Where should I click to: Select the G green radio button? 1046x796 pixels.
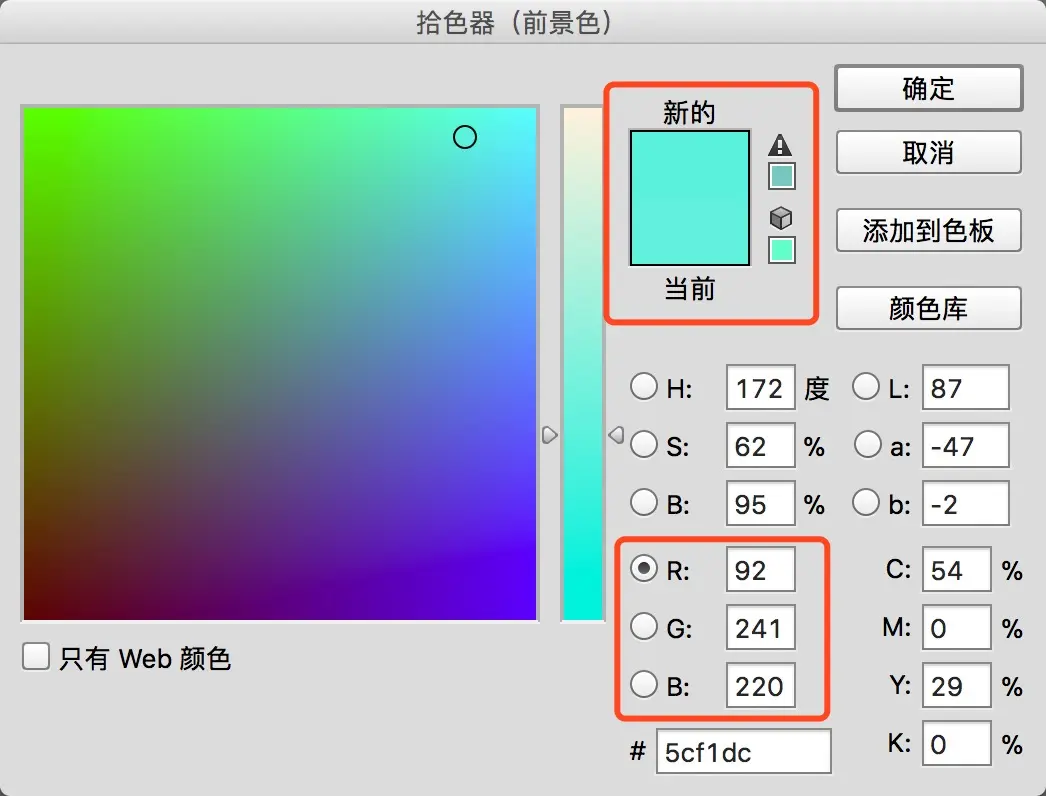pos(644,627)
